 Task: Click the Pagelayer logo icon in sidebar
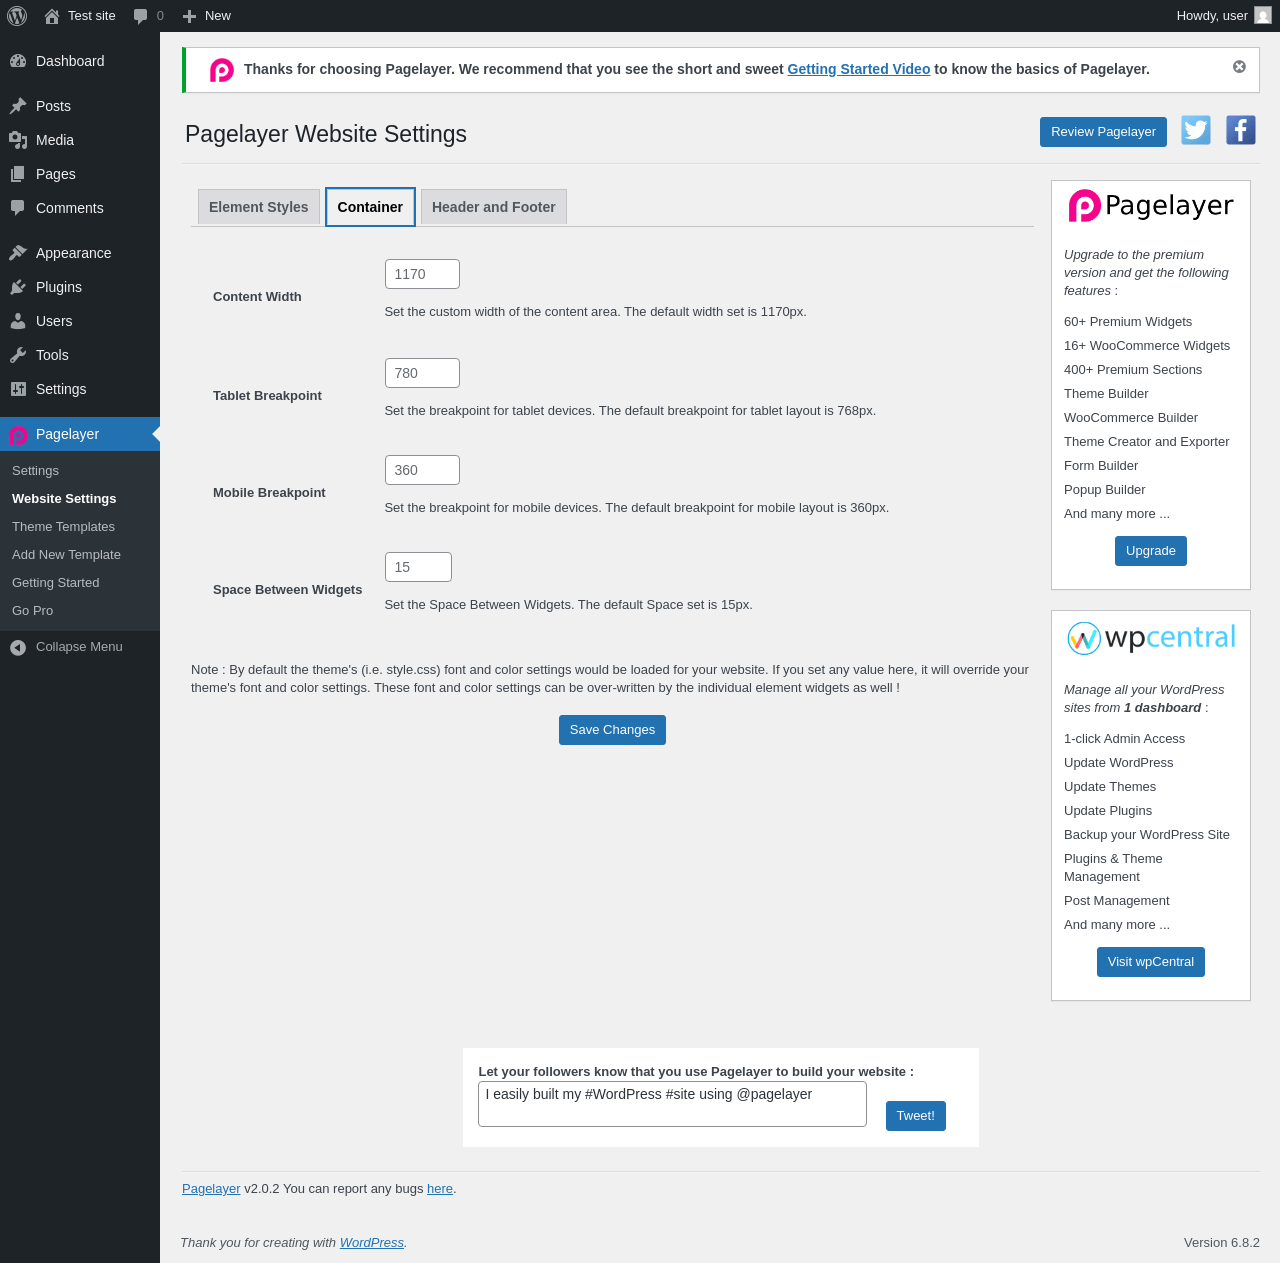pyautogui.click(x=18, y=435)
